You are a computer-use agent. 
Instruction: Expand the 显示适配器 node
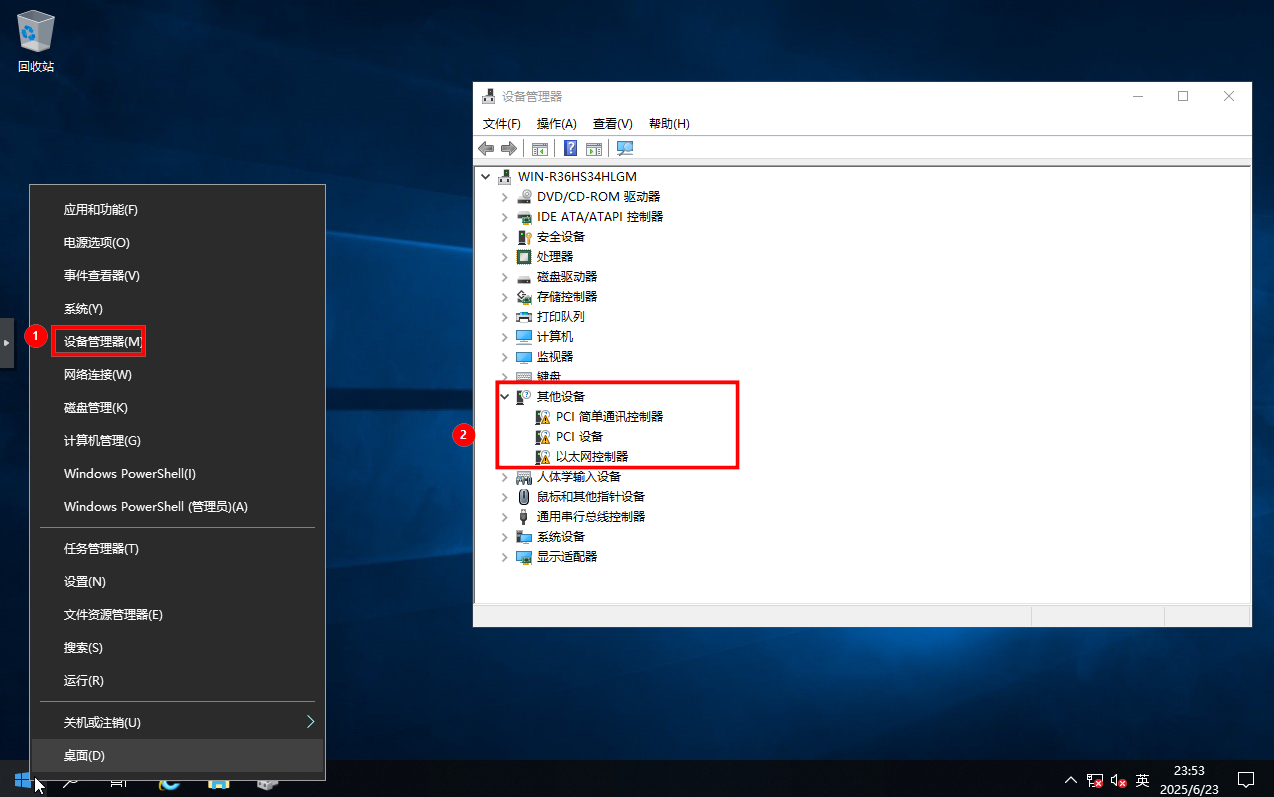coord(505,557)
